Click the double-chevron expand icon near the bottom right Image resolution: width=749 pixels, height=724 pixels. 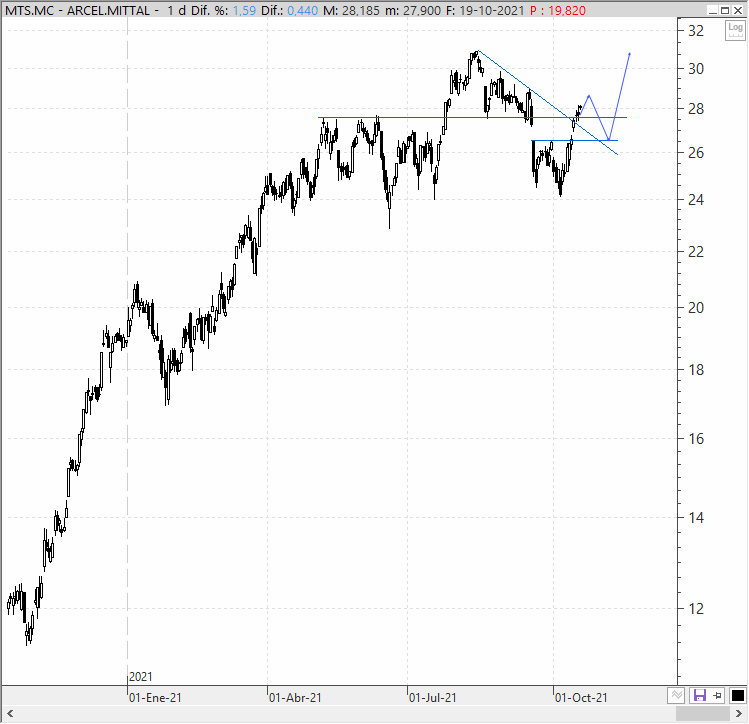[x=676, y=695]
